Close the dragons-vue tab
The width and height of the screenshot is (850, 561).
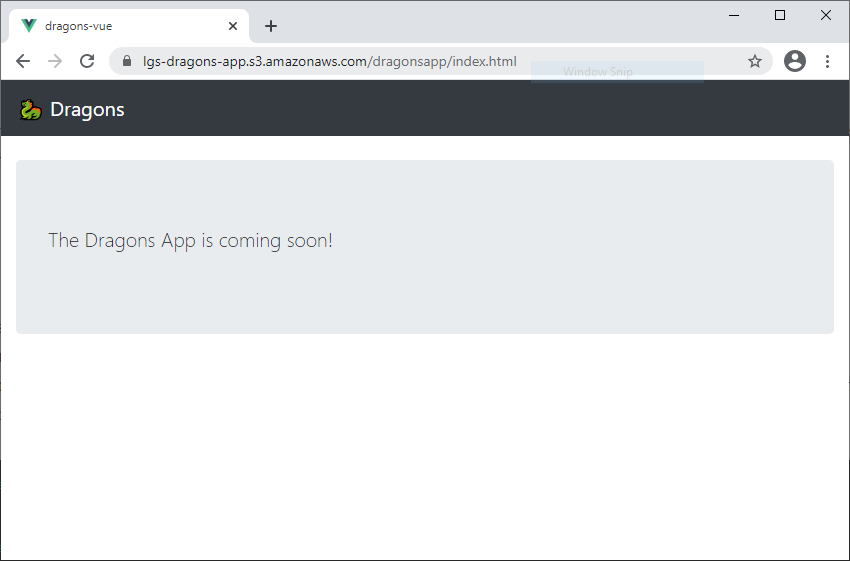233,26
